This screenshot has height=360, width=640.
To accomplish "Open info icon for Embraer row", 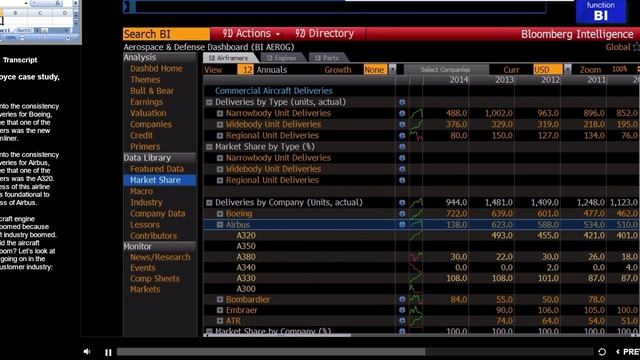I will [x=402, y=310].
